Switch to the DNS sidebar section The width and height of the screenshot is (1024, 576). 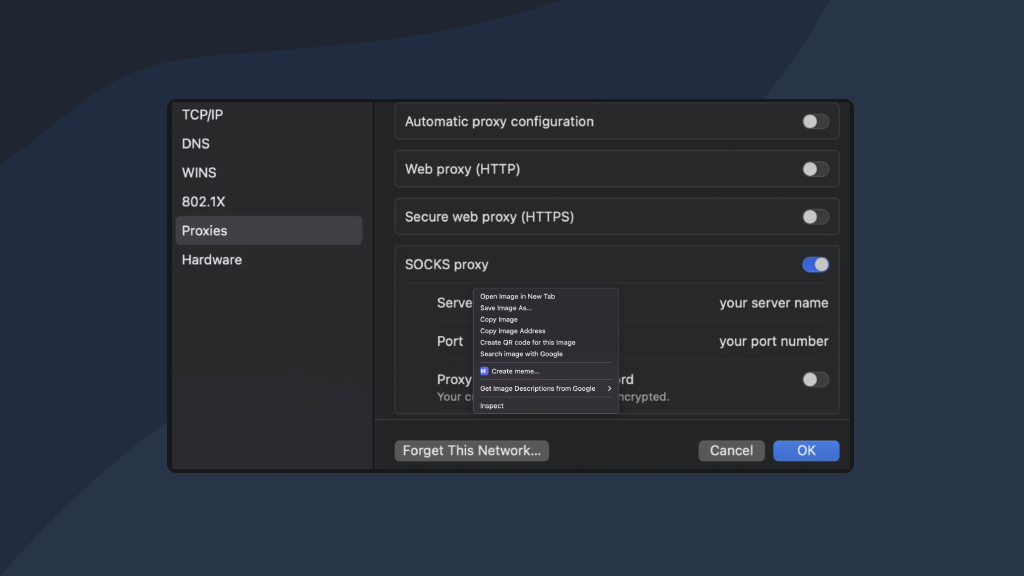[196, 144]
